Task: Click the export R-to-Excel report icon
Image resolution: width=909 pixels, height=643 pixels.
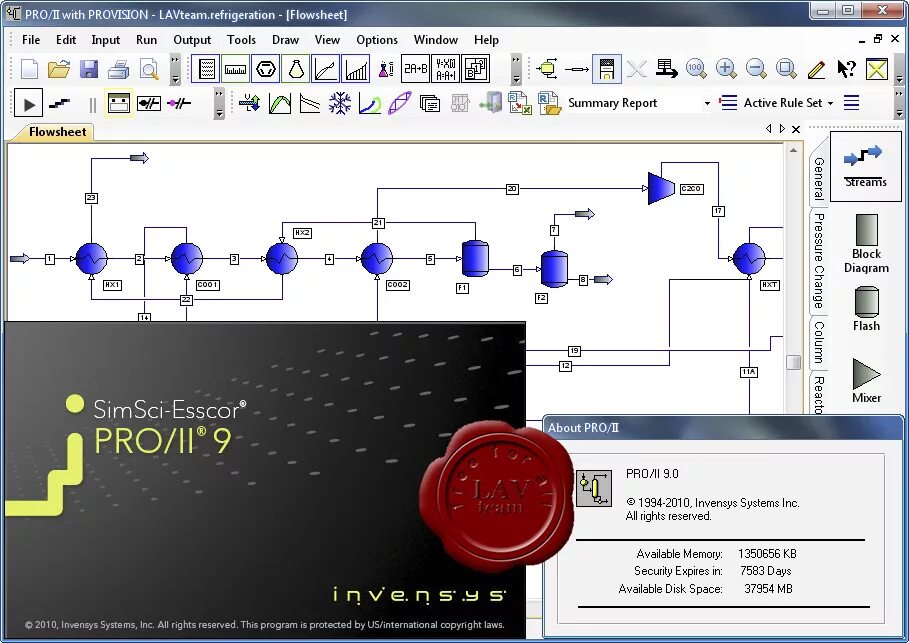Action: (519, 103)
